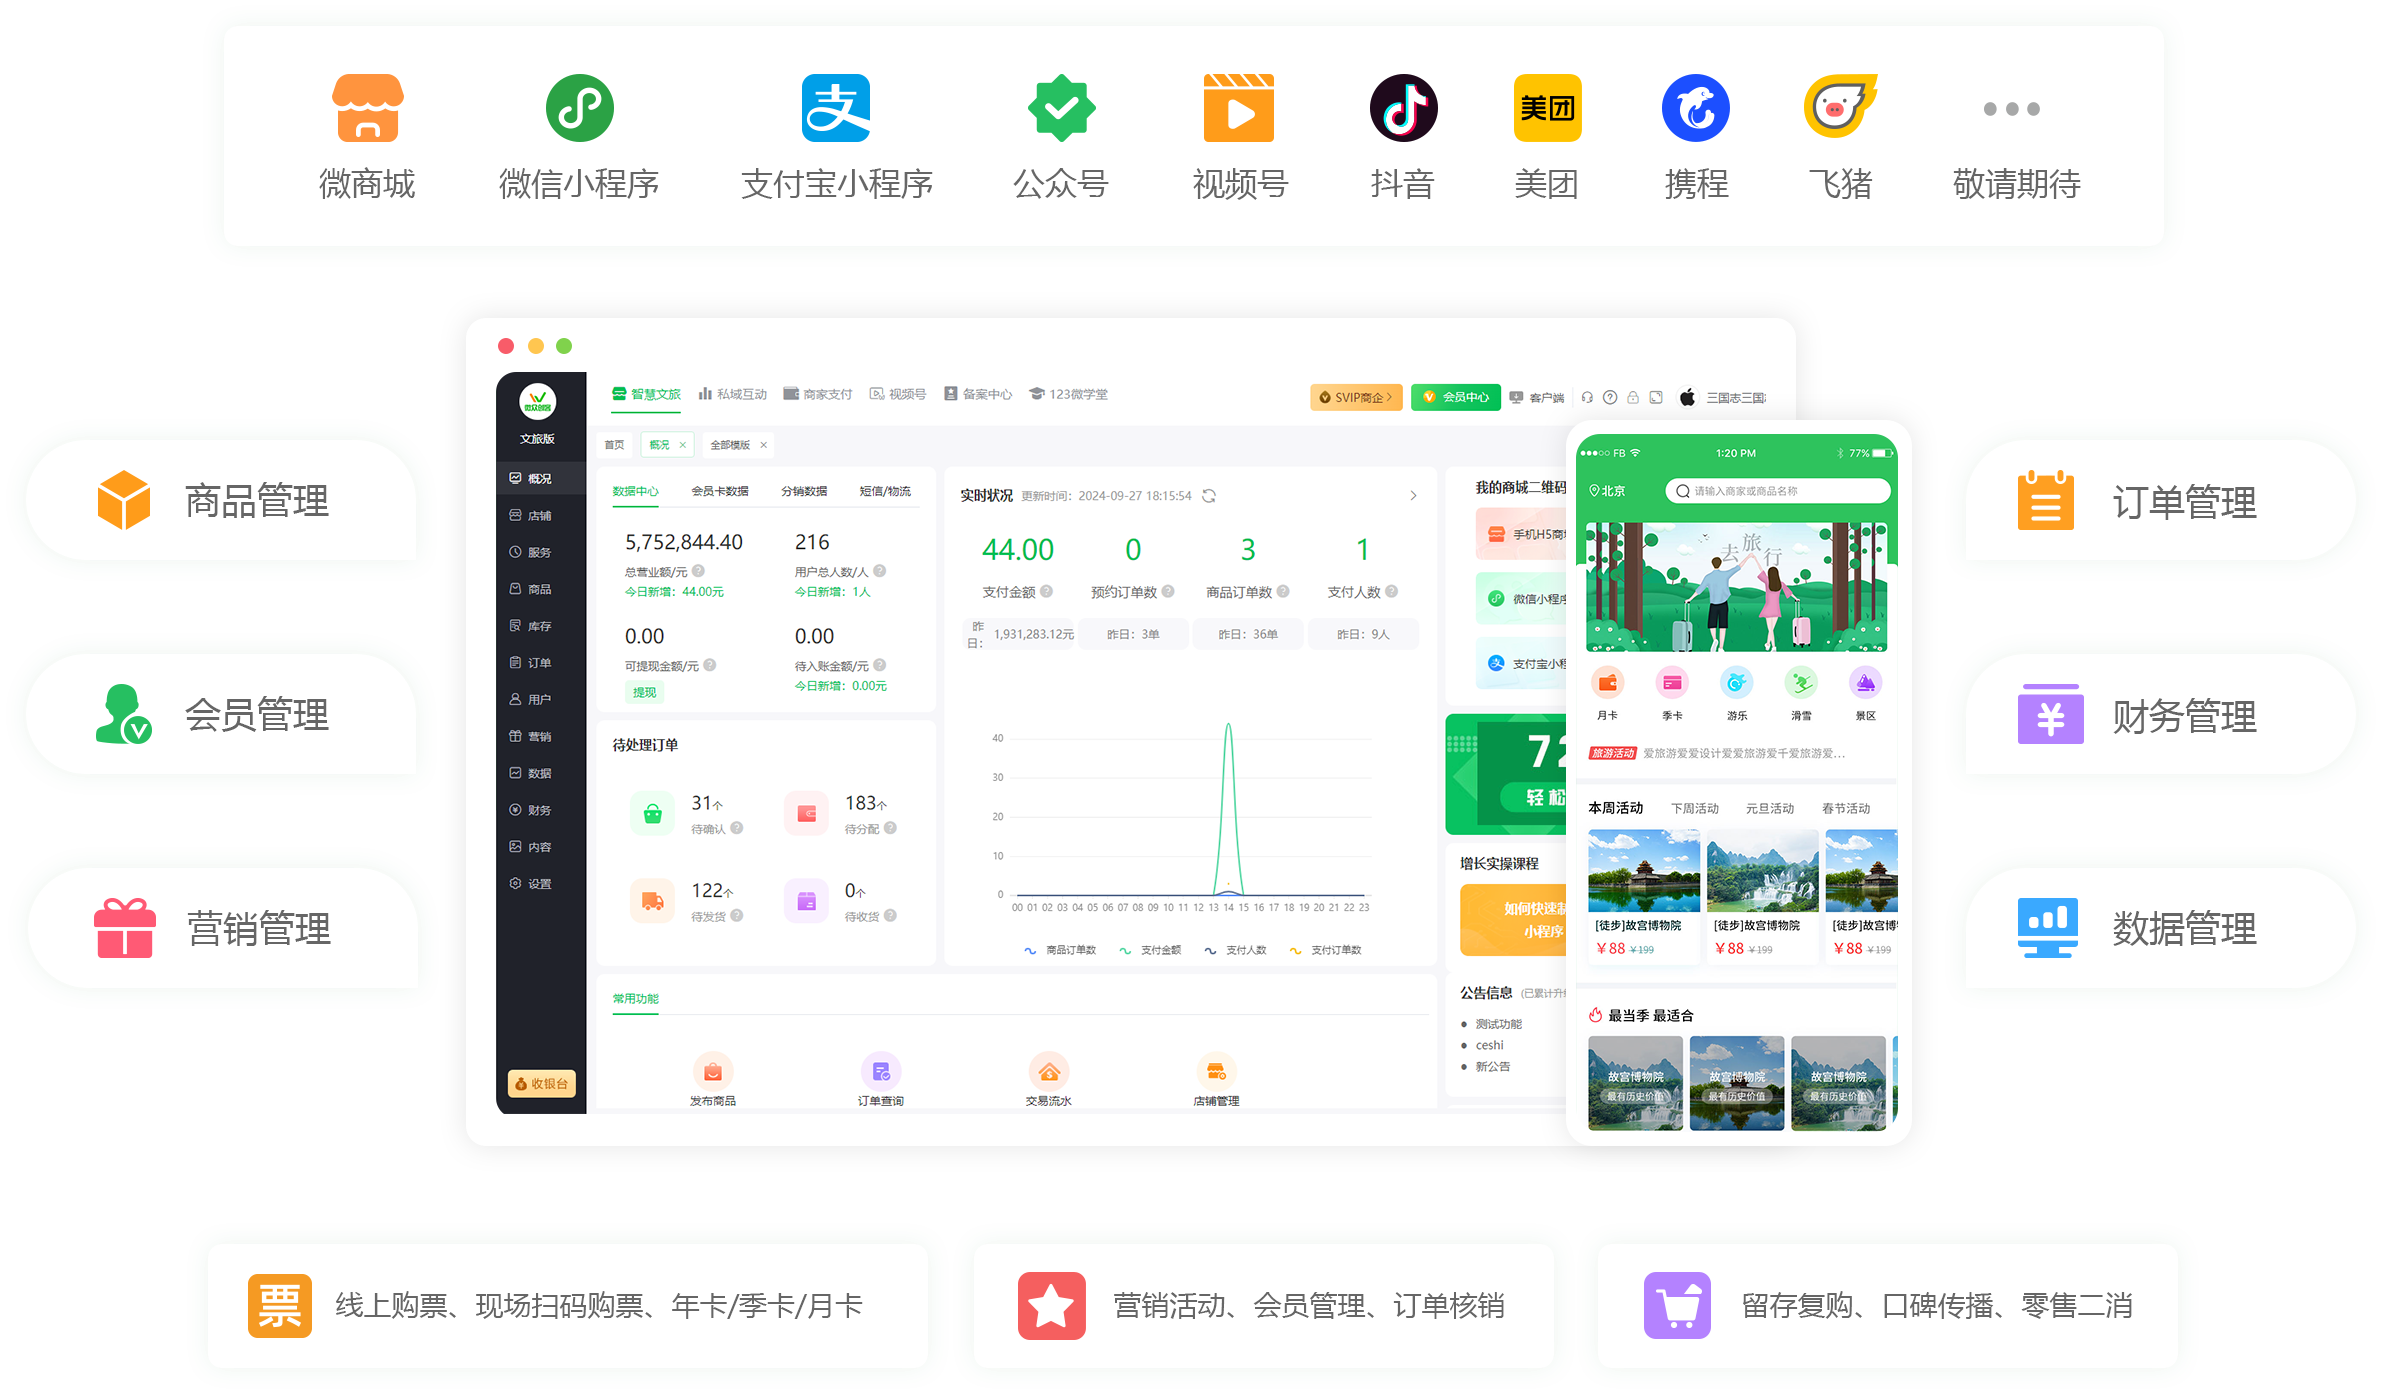Open 发布商品 shortcut icon
2384x1396 pixels.
coord(712,1072)
